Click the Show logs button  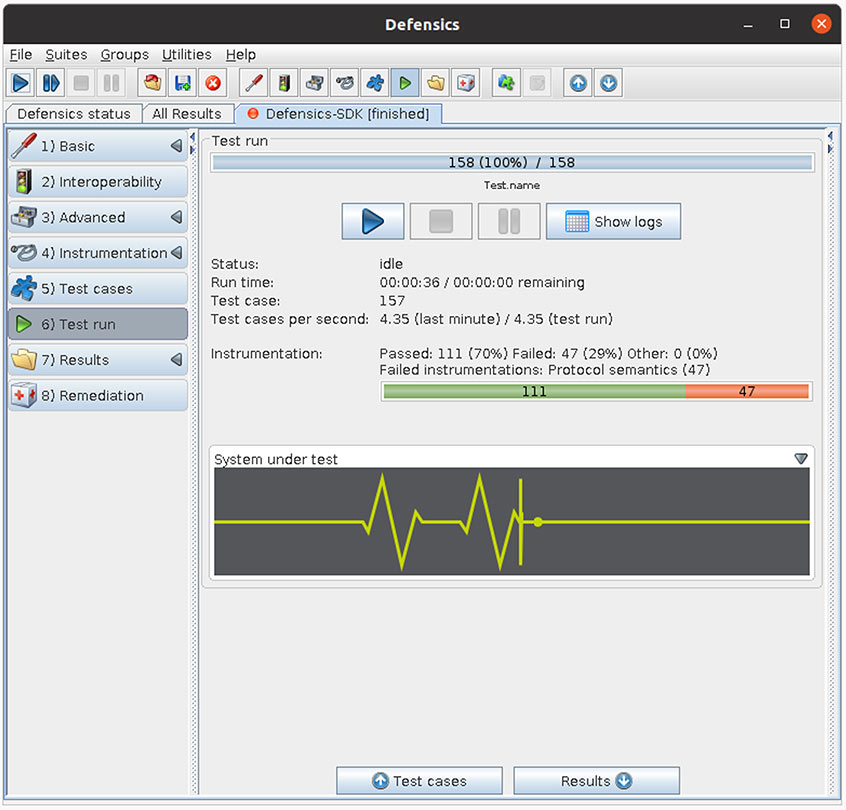pyautogui.click(x=613, y=222)
